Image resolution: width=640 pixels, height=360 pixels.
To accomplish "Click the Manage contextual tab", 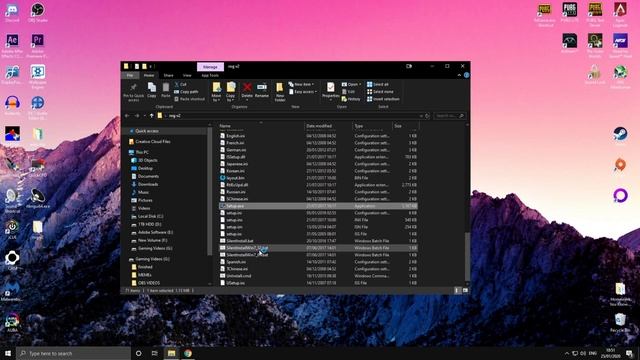I will click(210, 67).
